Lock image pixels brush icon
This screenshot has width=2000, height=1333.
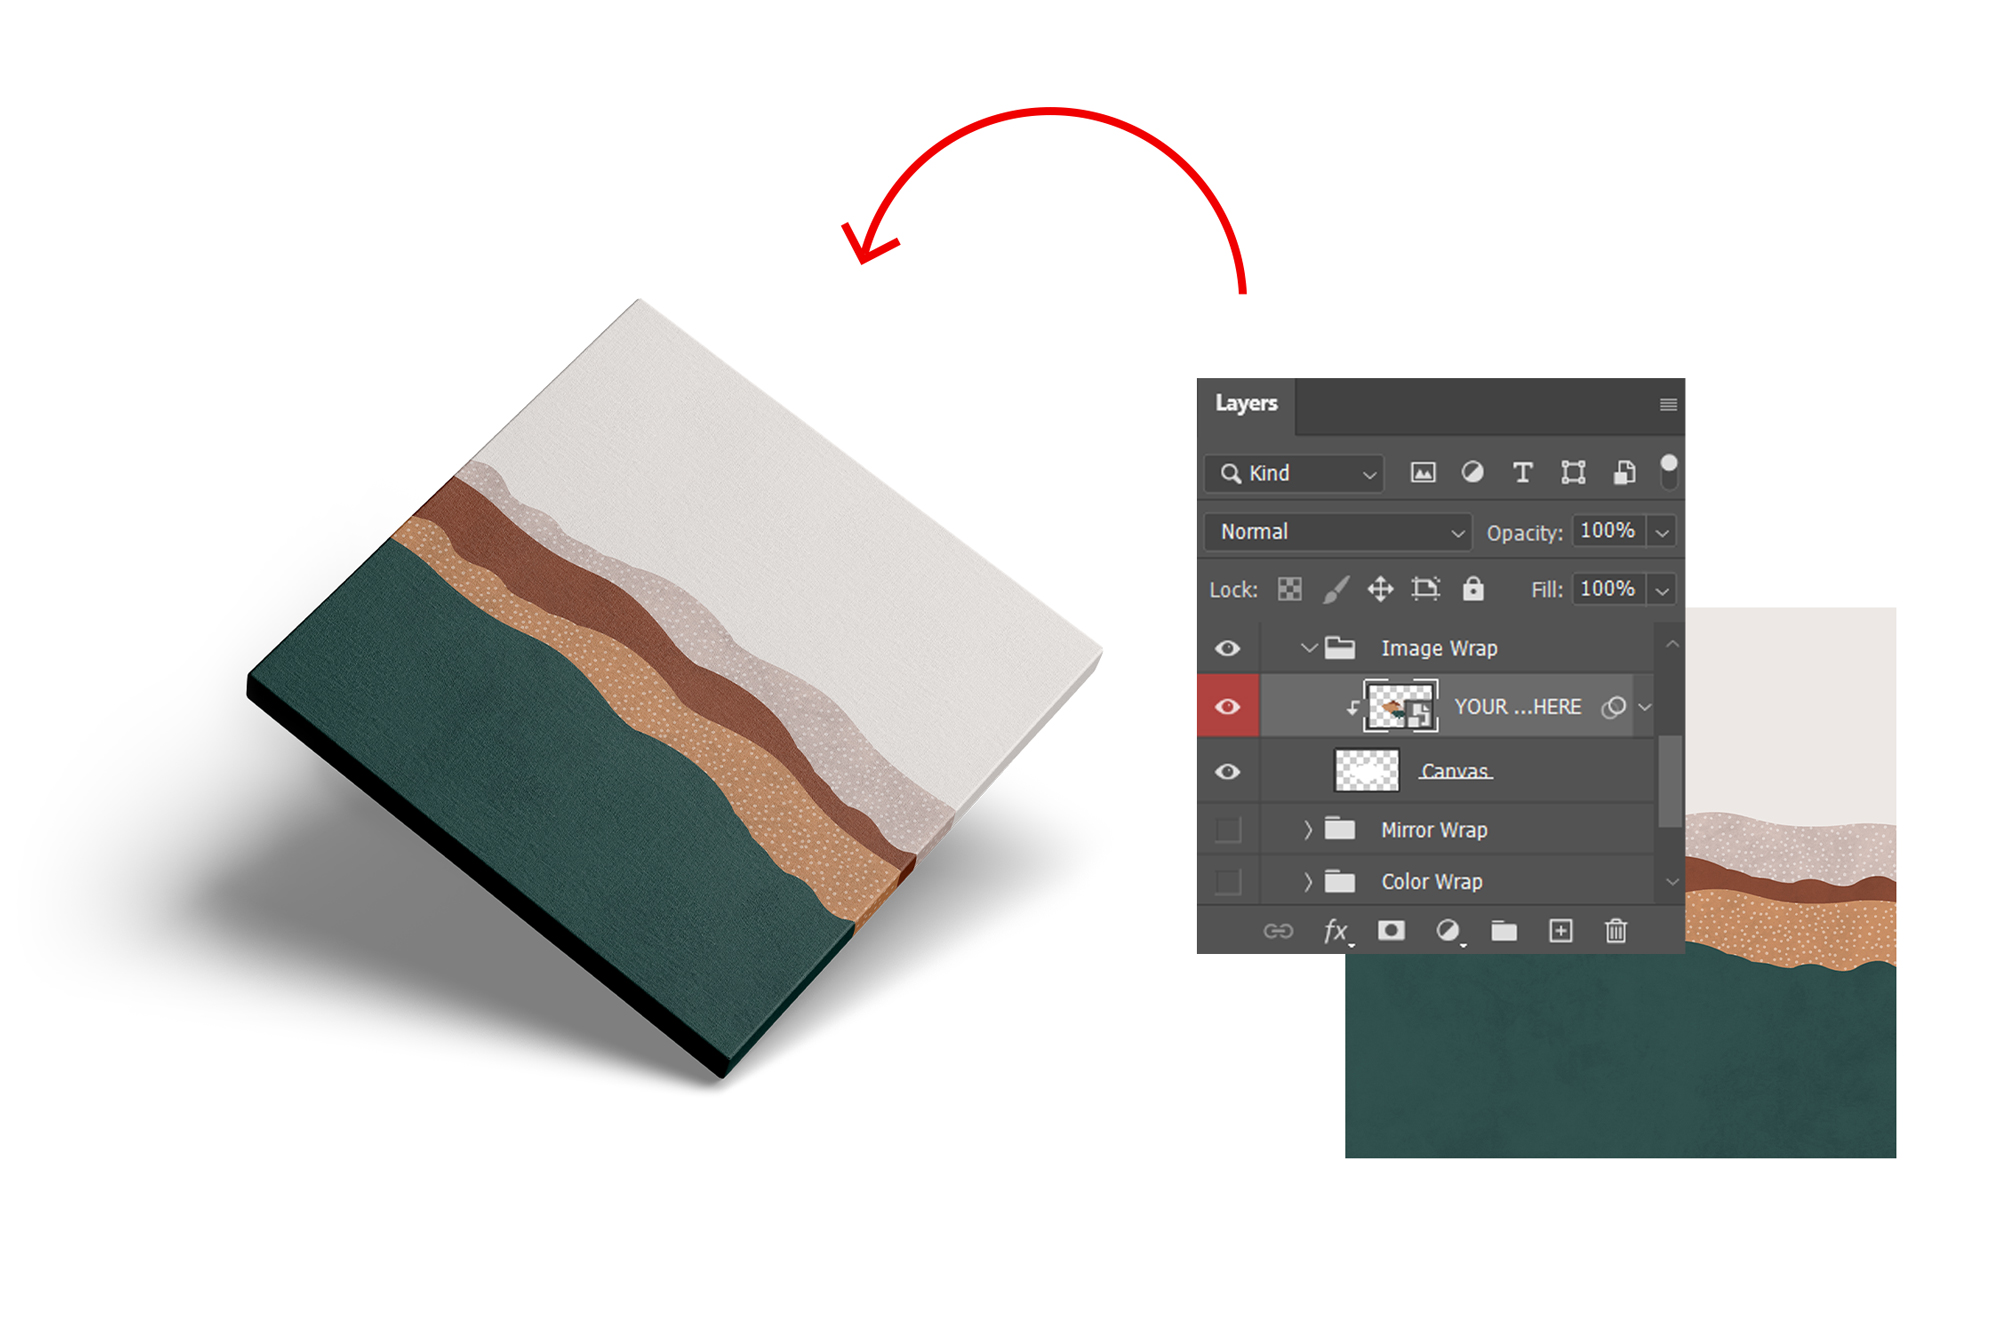tap(1336, 589)
